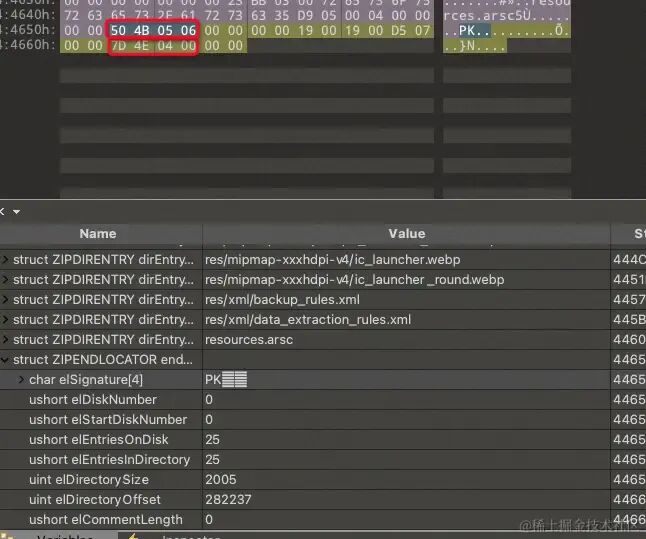Click the value res/xml/backup_rules.xml
Image resolution: width=646 pixels, height=539 pixels.
tap(282, 300)
